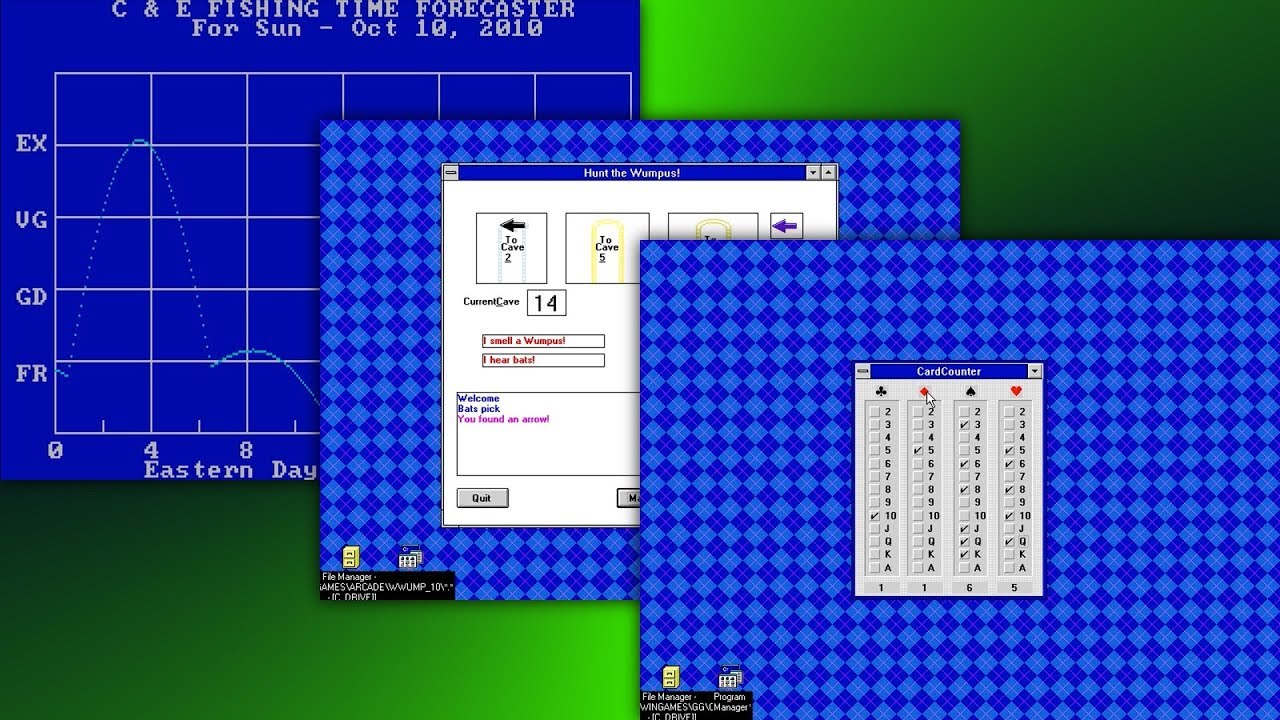Check the Ace of hearts box
The width and height of the screenshot is (1280, 720).
tap(1009, 568)
